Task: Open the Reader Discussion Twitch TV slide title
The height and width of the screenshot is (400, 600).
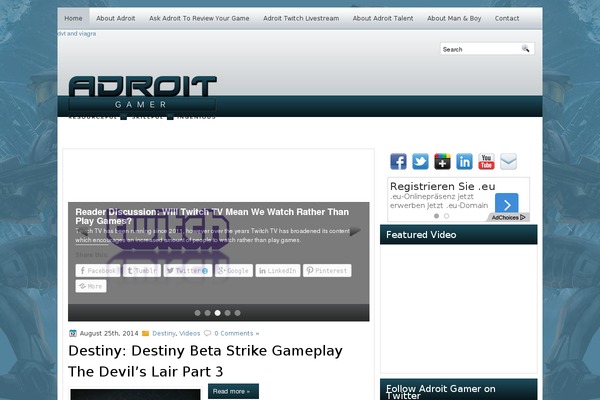Action: pos(212,216)
